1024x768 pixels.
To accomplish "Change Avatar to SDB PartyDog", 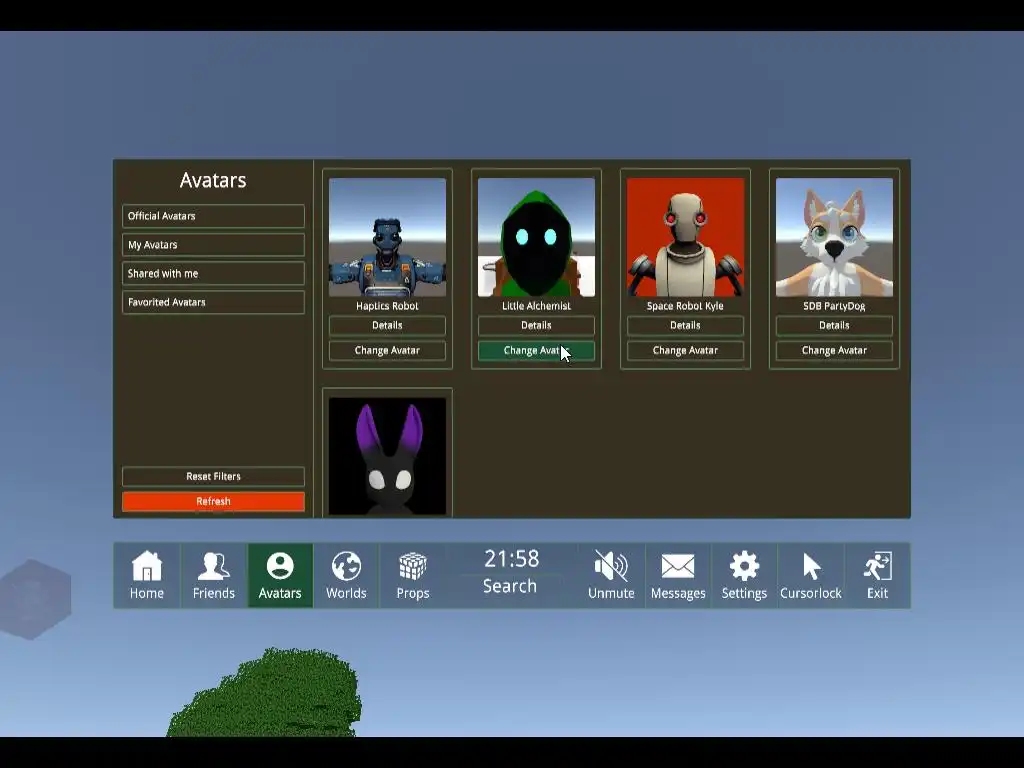I will click(x=834, y=351).
